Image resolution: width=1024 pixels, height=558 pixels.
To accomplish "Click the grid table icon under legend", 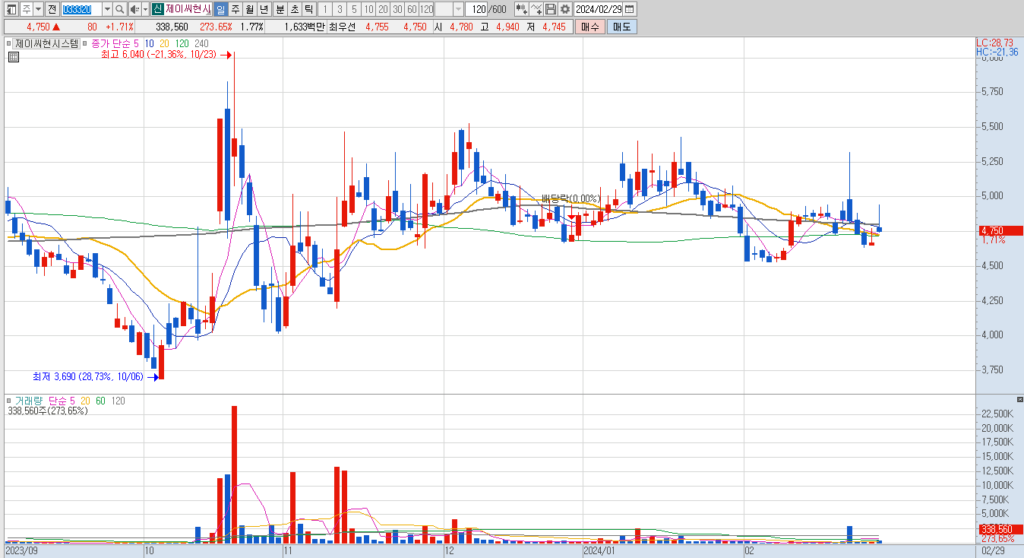I will point(13,57).
